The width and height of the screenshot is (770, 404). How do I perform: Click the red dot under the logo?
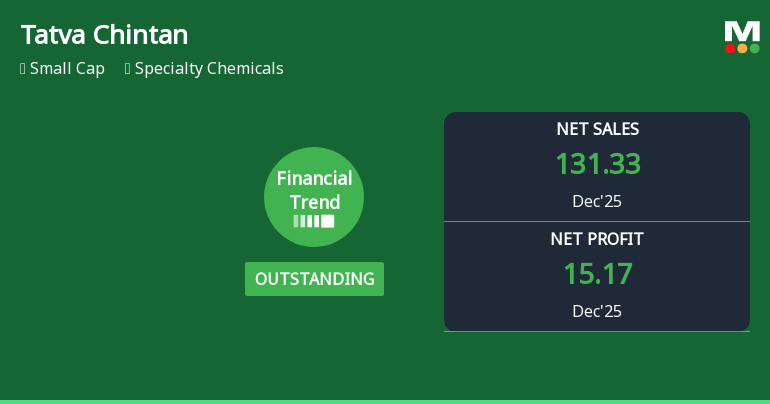[730, 48]
